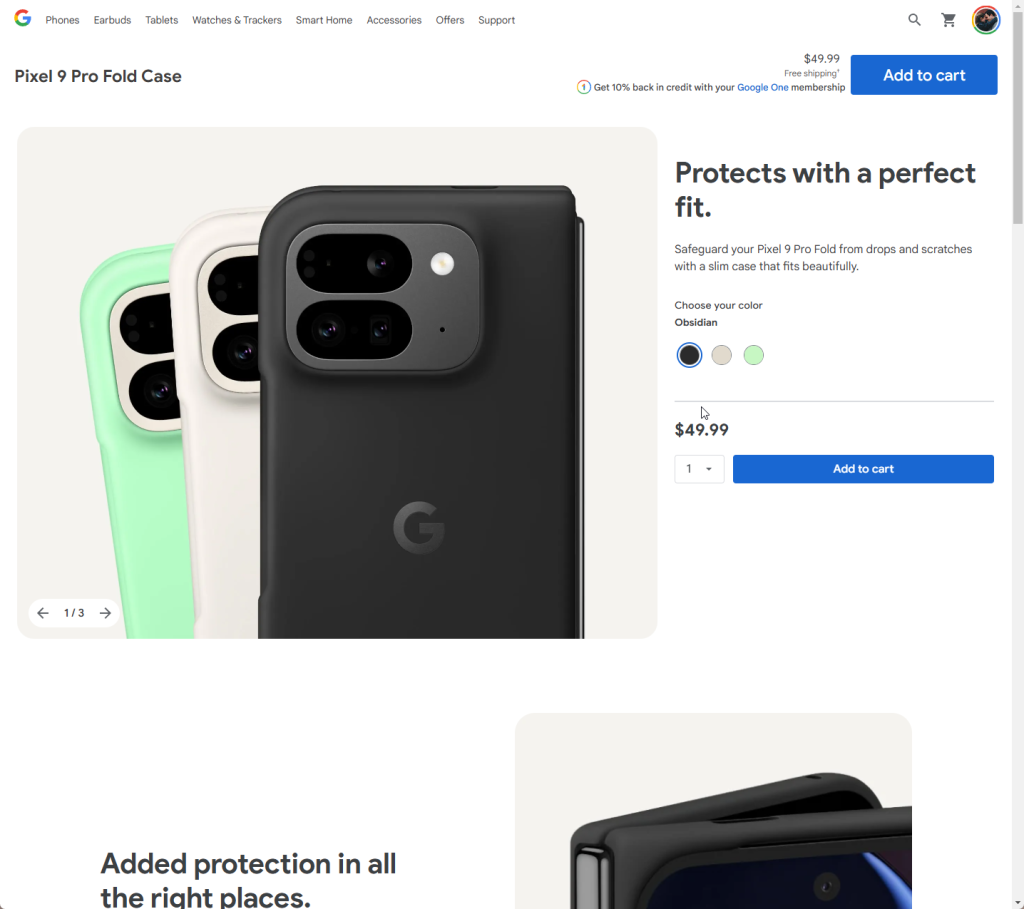This screenshot has height=909, width=1024.
Task: Show the previous product image
Action: point(43,613)
